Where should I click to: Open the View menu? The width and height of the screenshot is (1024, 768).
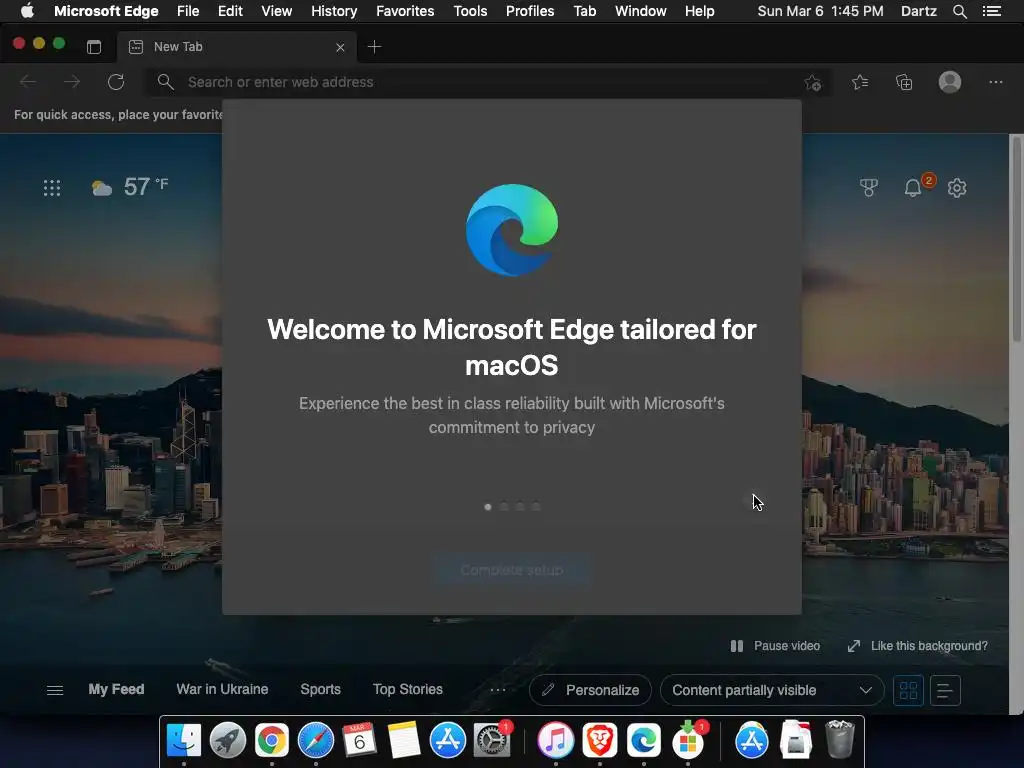pyautogui.click(x=277, y=11)
